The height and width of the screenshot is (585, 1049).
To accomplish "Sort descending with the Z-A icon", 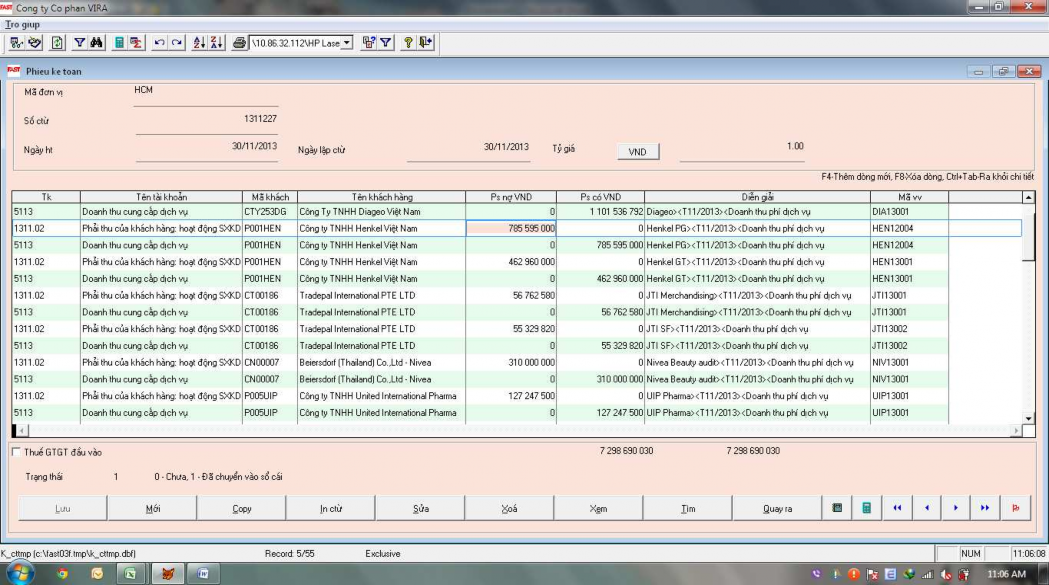I will point(216,43).
